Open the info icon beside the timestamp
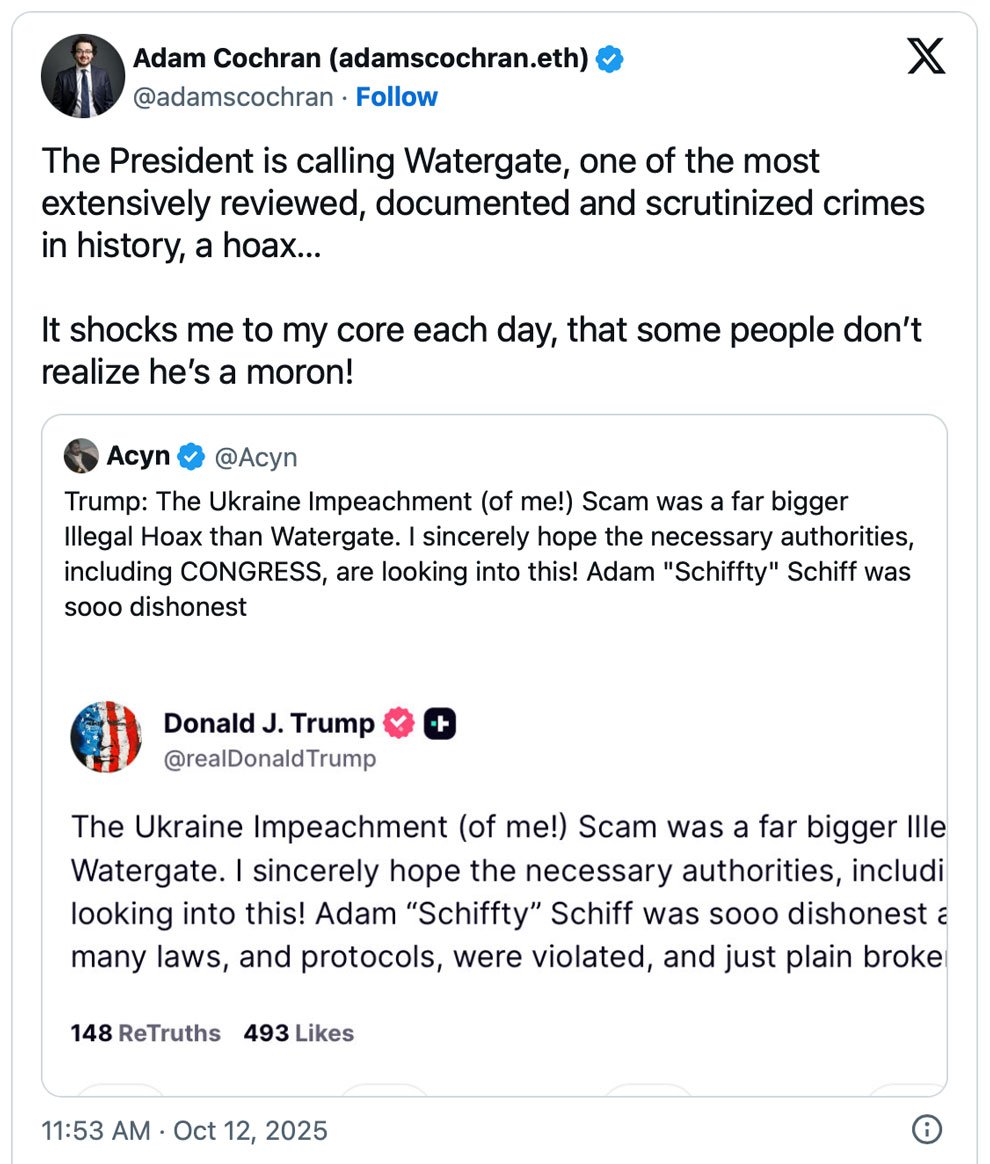Viewport: 990px width, 1164px height. click(x=927, y=1130)
